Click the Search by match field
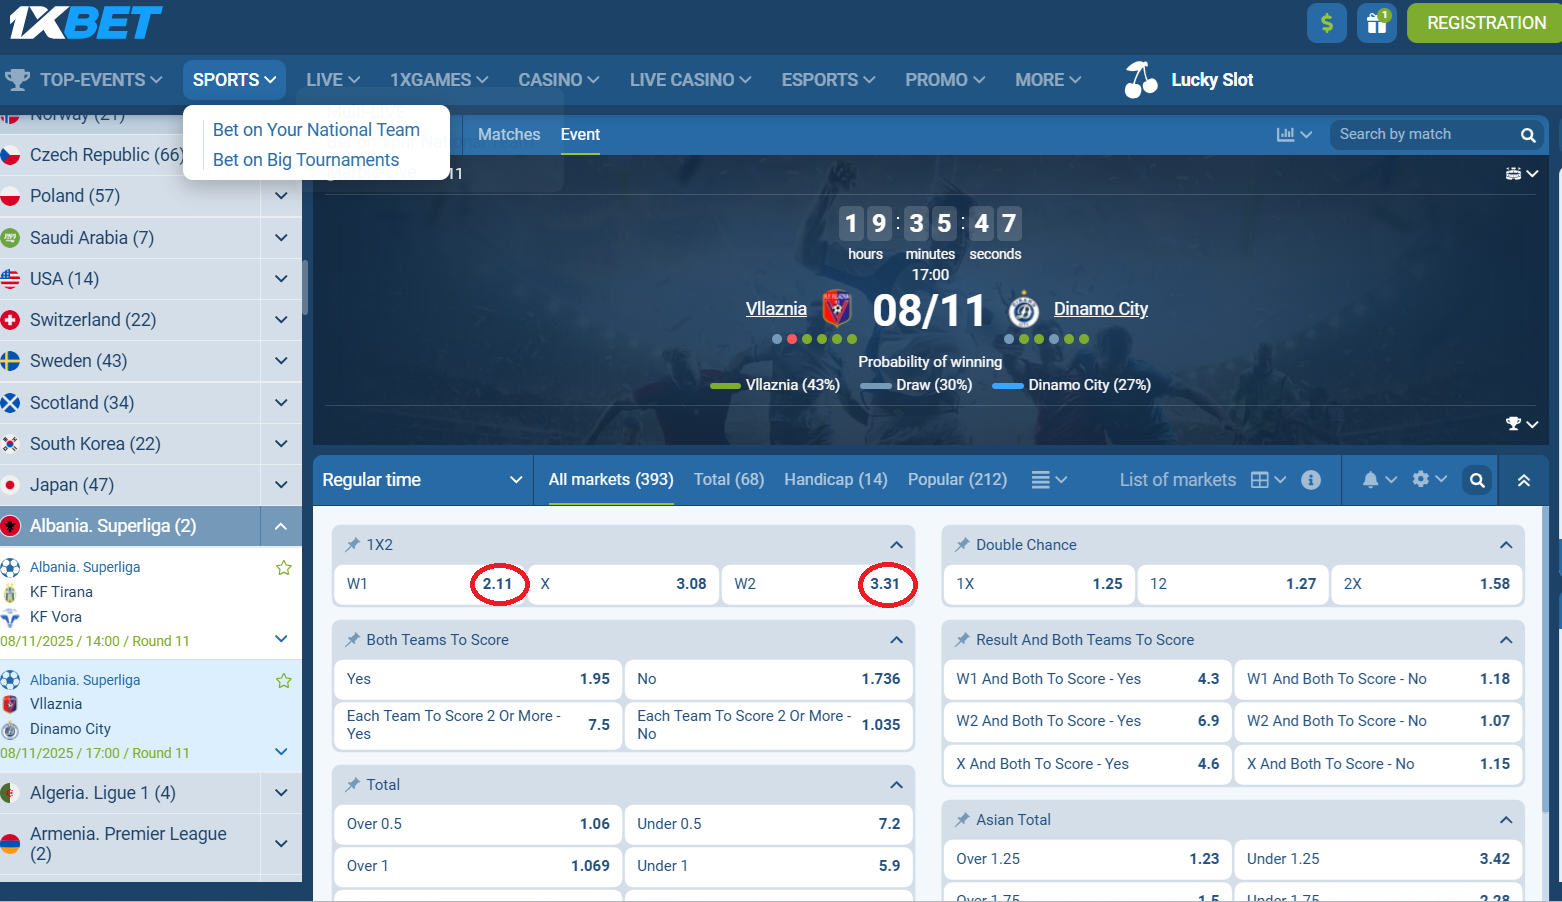The image size is (1562, 902). coord(1425,134)
